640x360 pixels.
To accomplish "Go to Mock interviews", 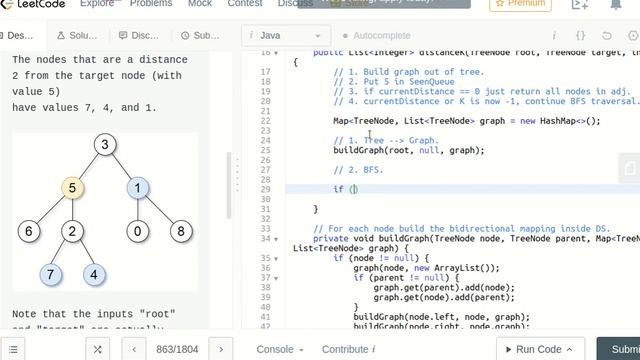I will click(x=200, y=4).
